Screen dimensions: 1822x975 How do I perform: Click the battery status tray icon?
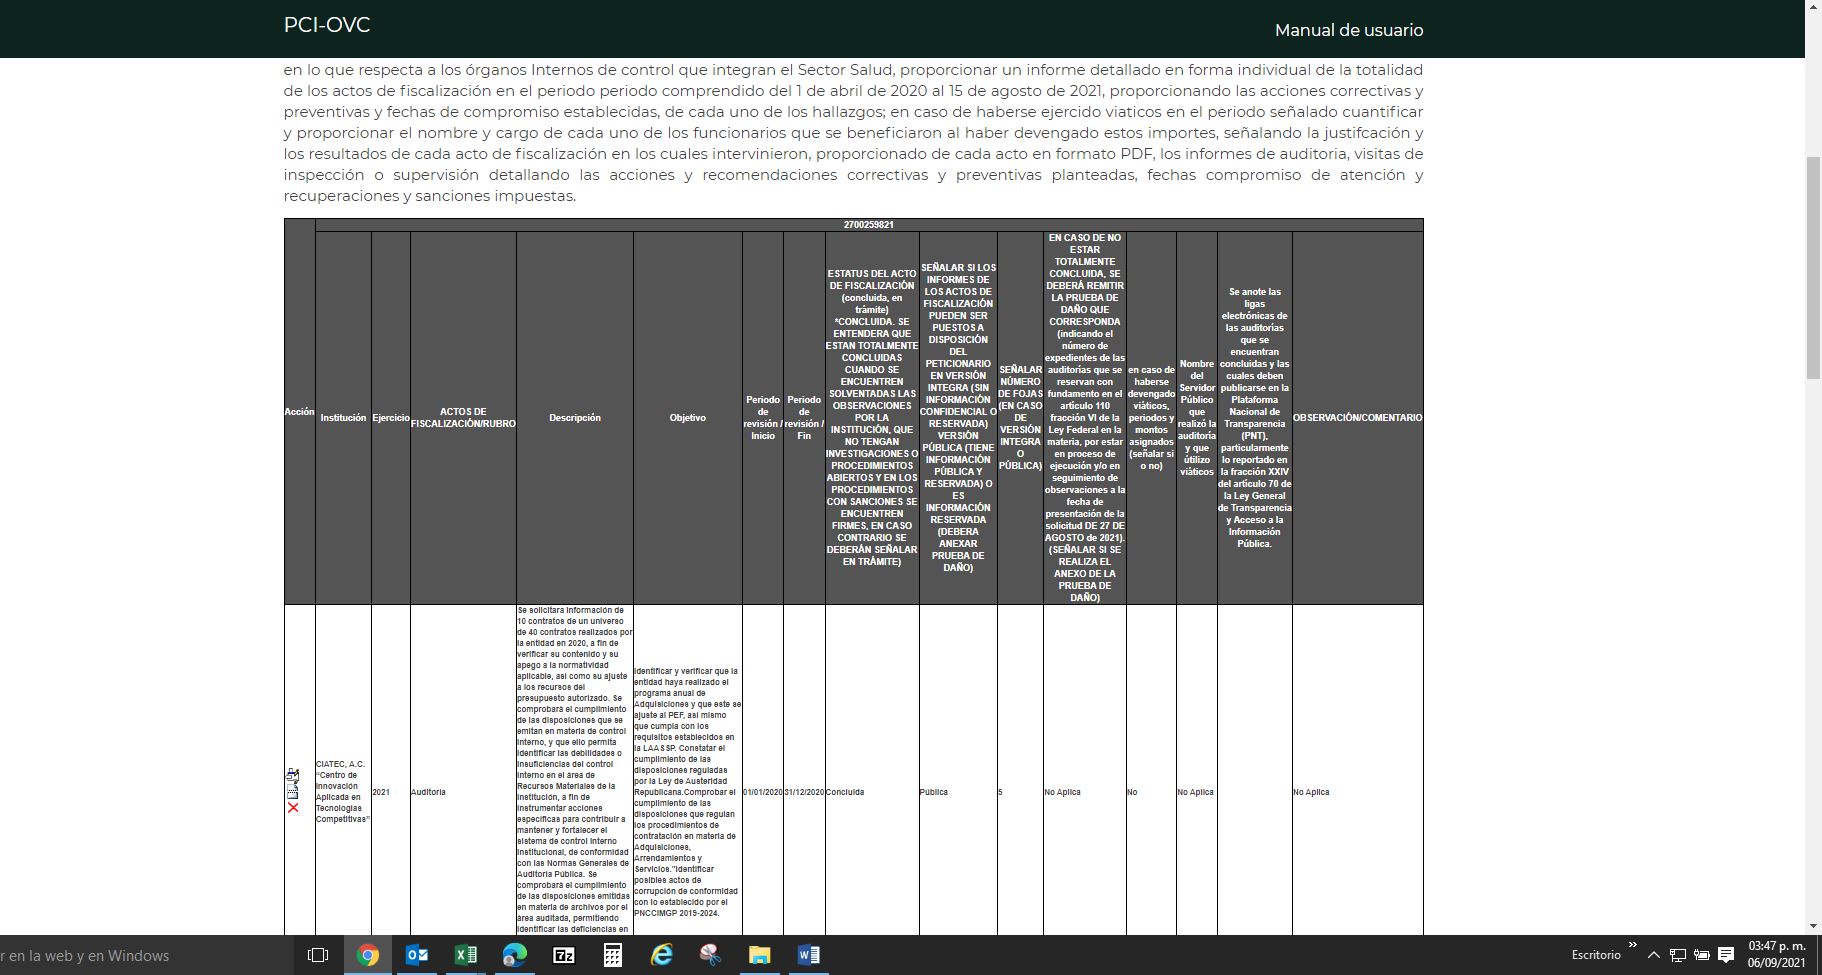1701,955
